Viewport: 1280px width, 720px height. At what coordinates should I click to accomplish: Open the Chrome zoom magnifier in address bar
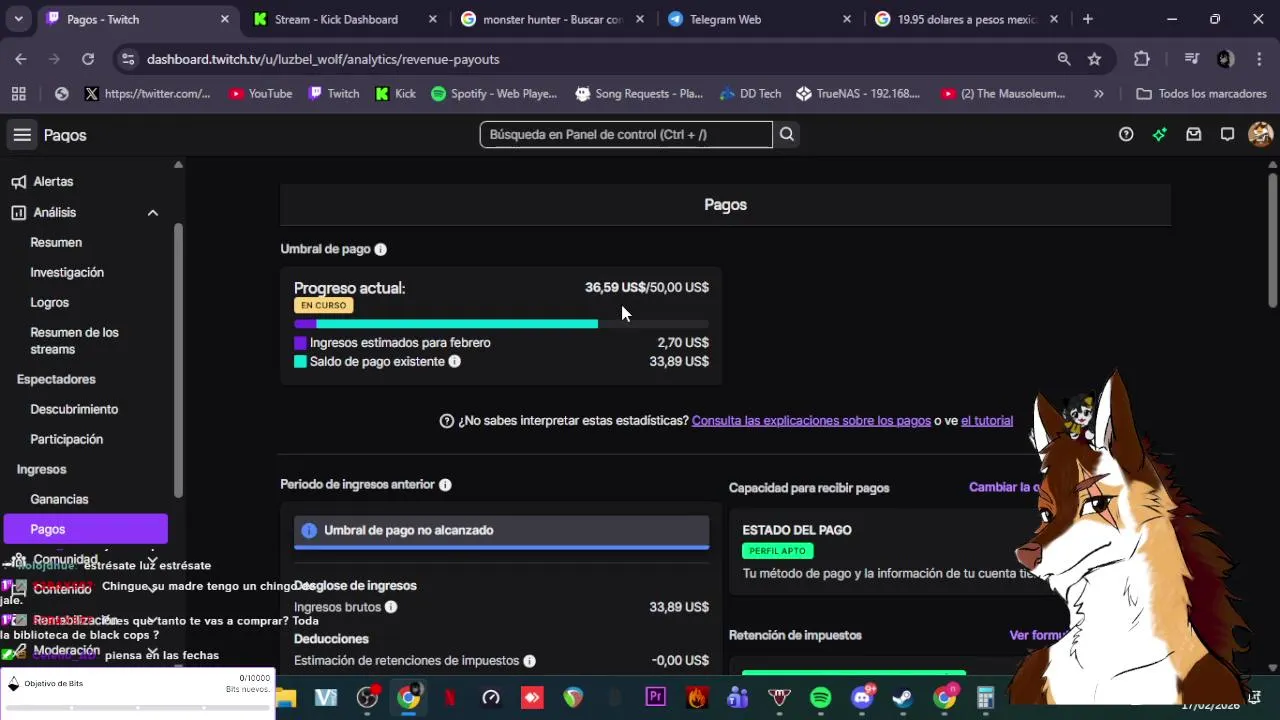pyautogui.click(x=1064, y=59)
